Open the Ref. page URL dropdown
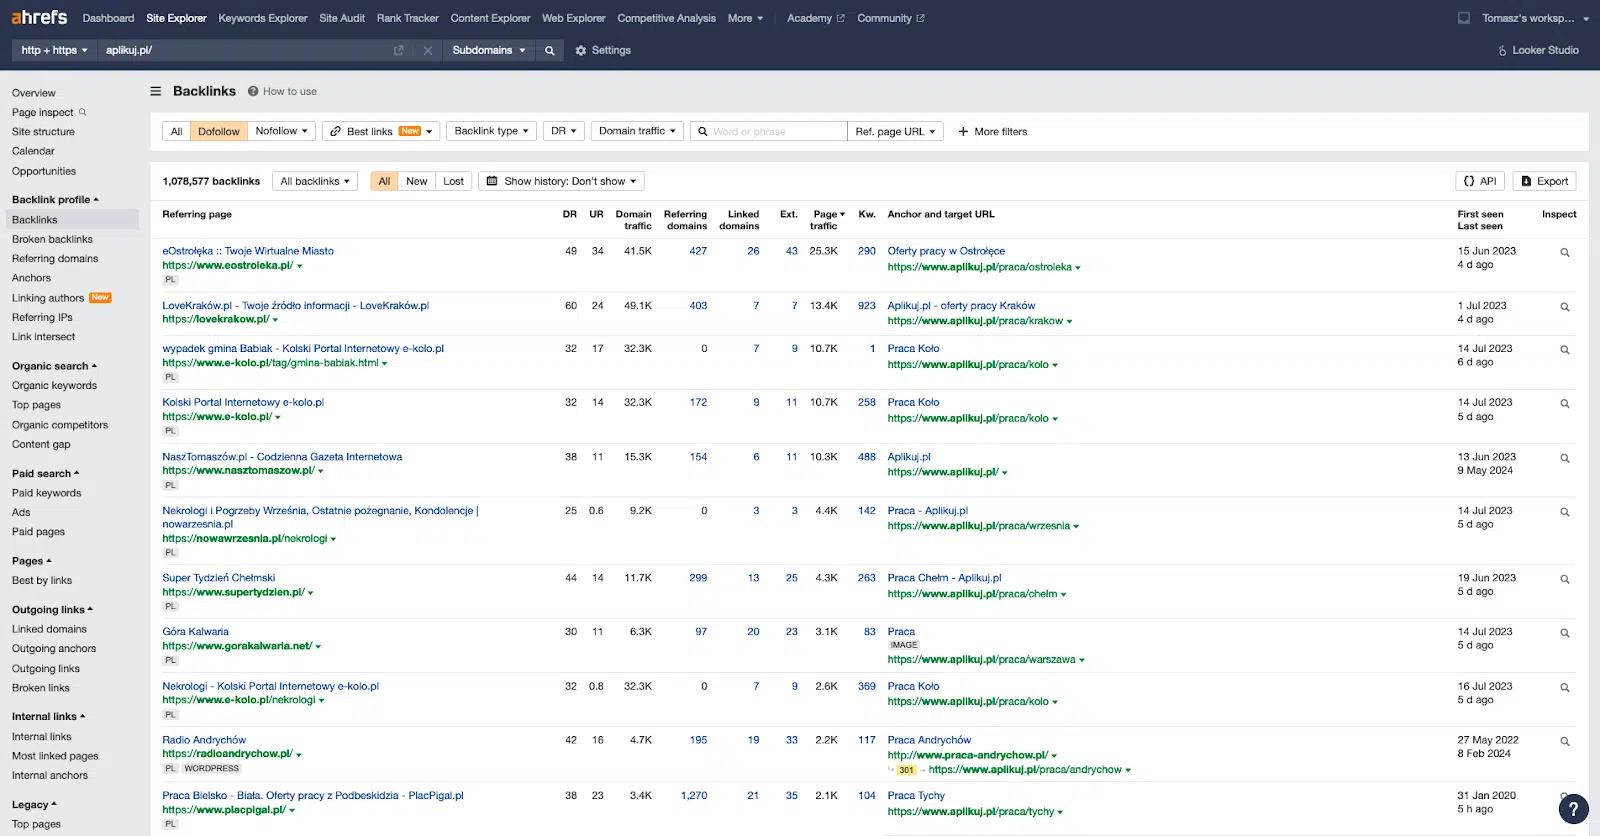 895,131
